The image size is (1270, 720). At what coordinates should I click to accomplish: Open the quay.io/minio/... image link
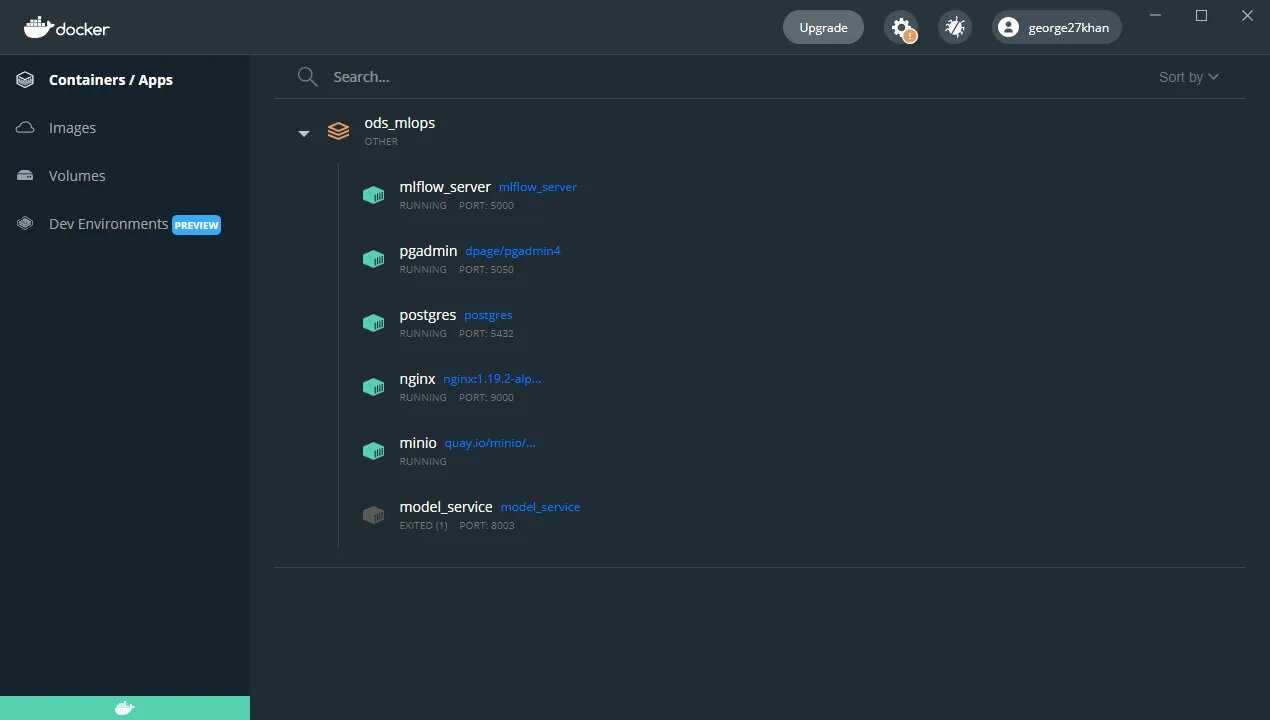tap(490, 443)
